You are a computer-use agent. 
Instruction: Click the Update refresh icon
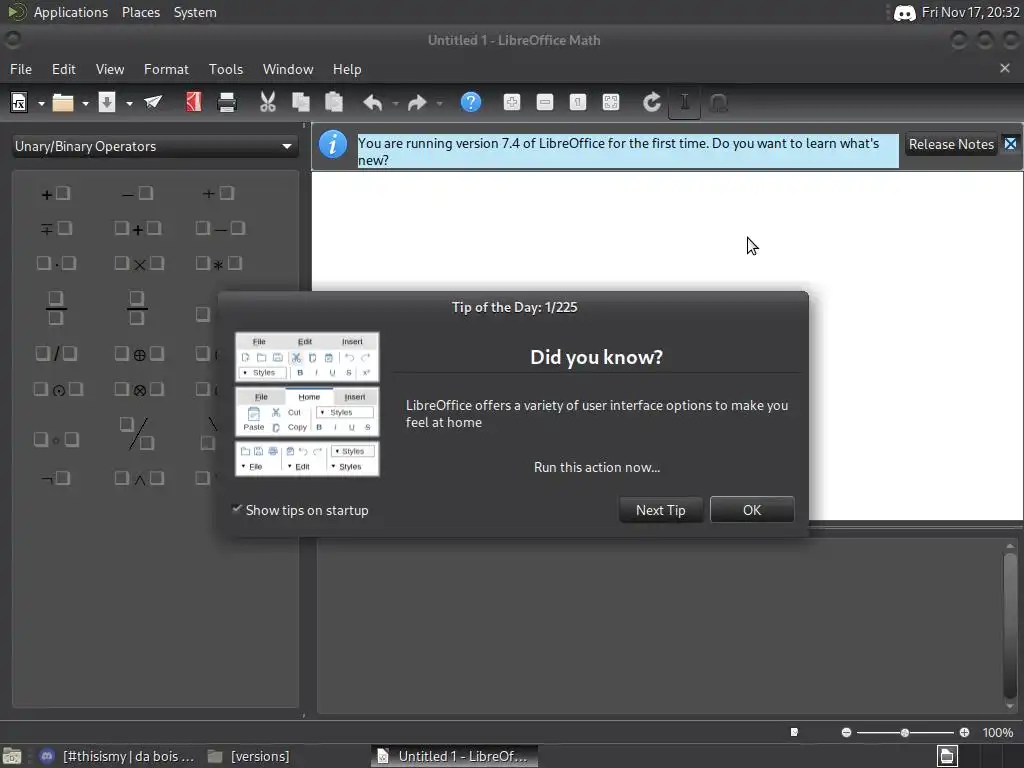pos(651,102)
